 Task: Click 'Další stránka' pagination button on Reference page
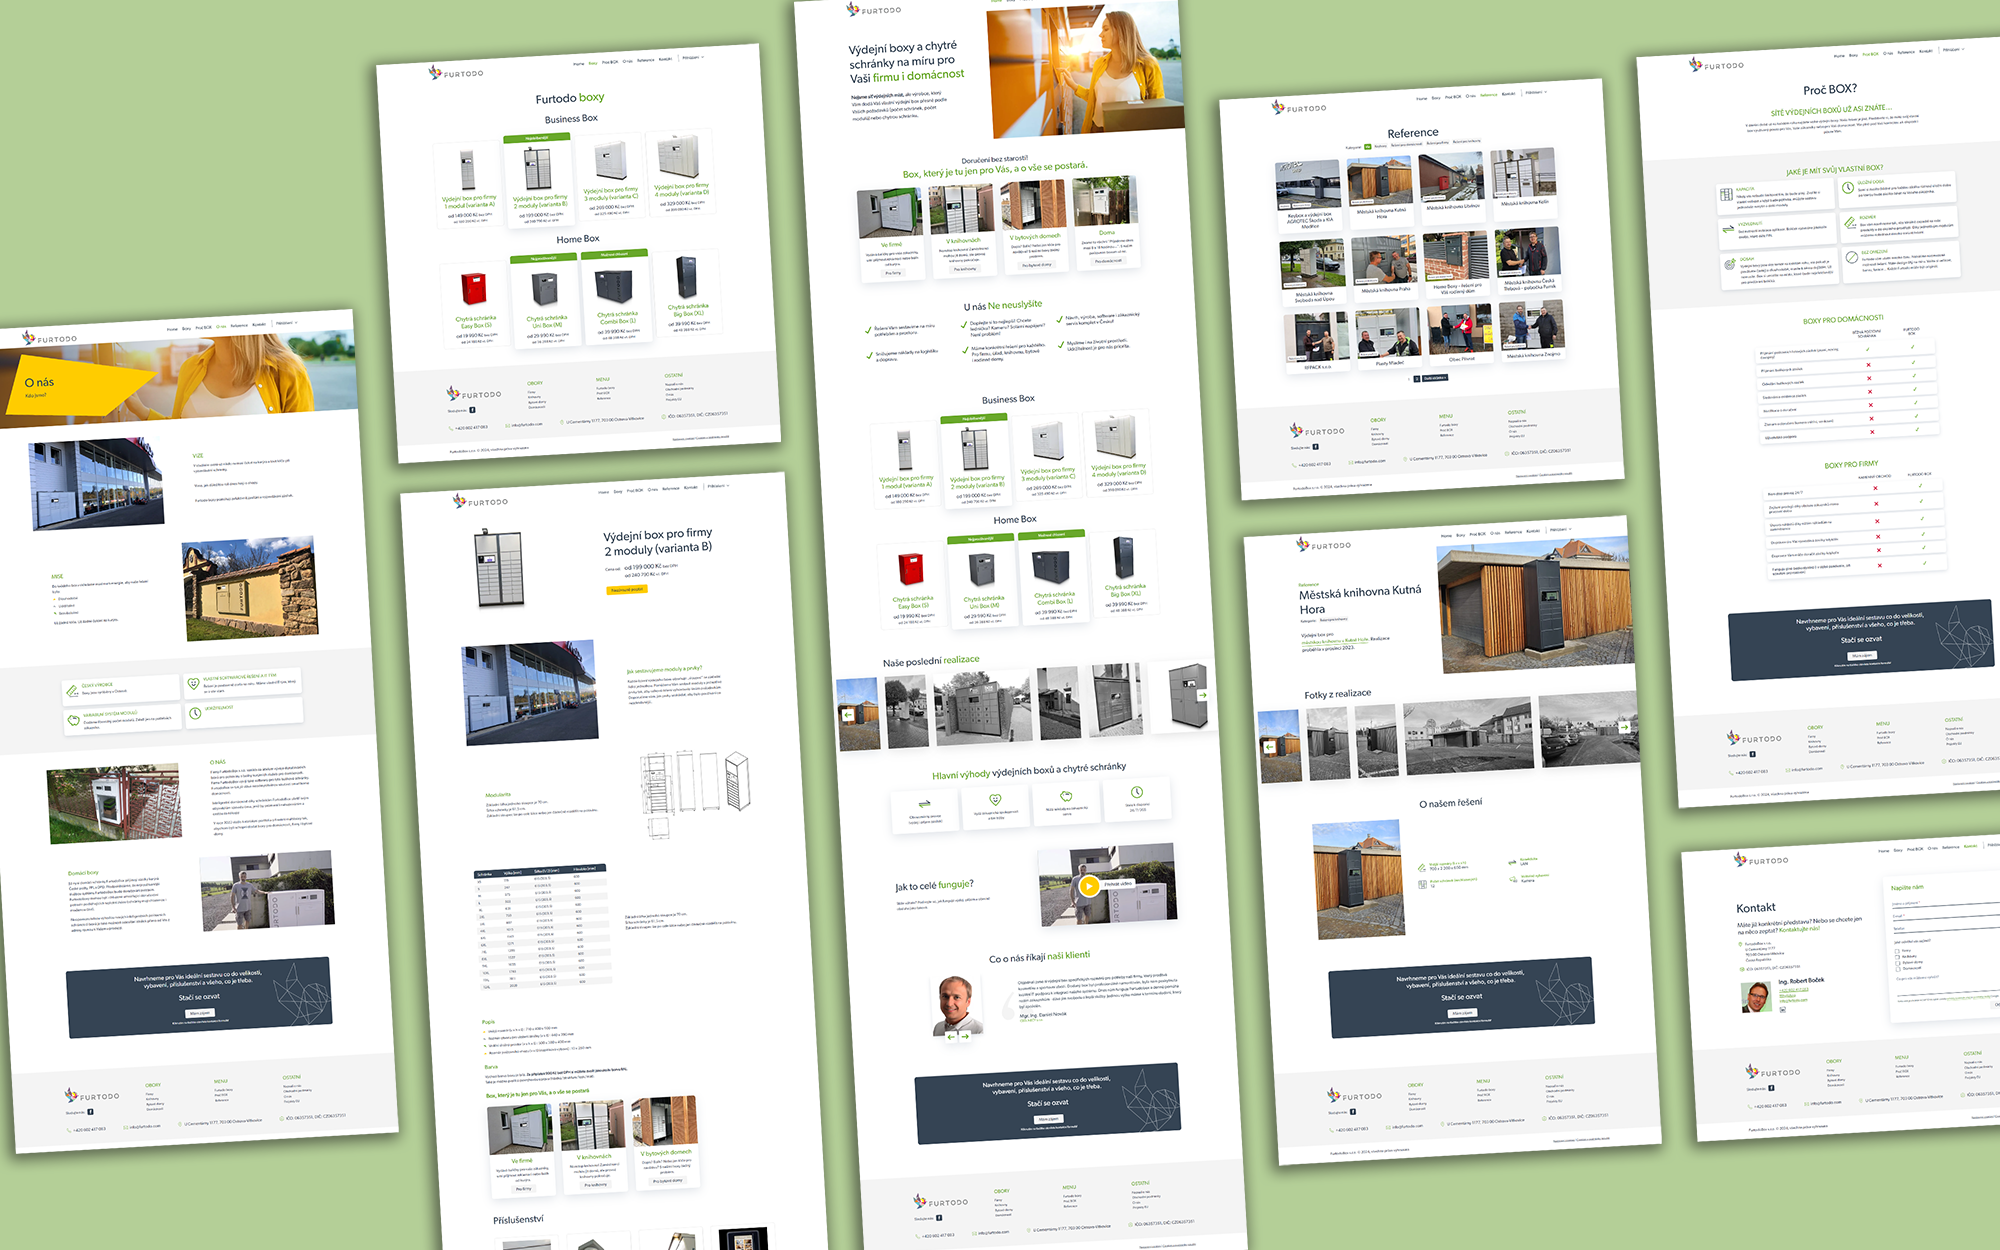[1434, 378]
